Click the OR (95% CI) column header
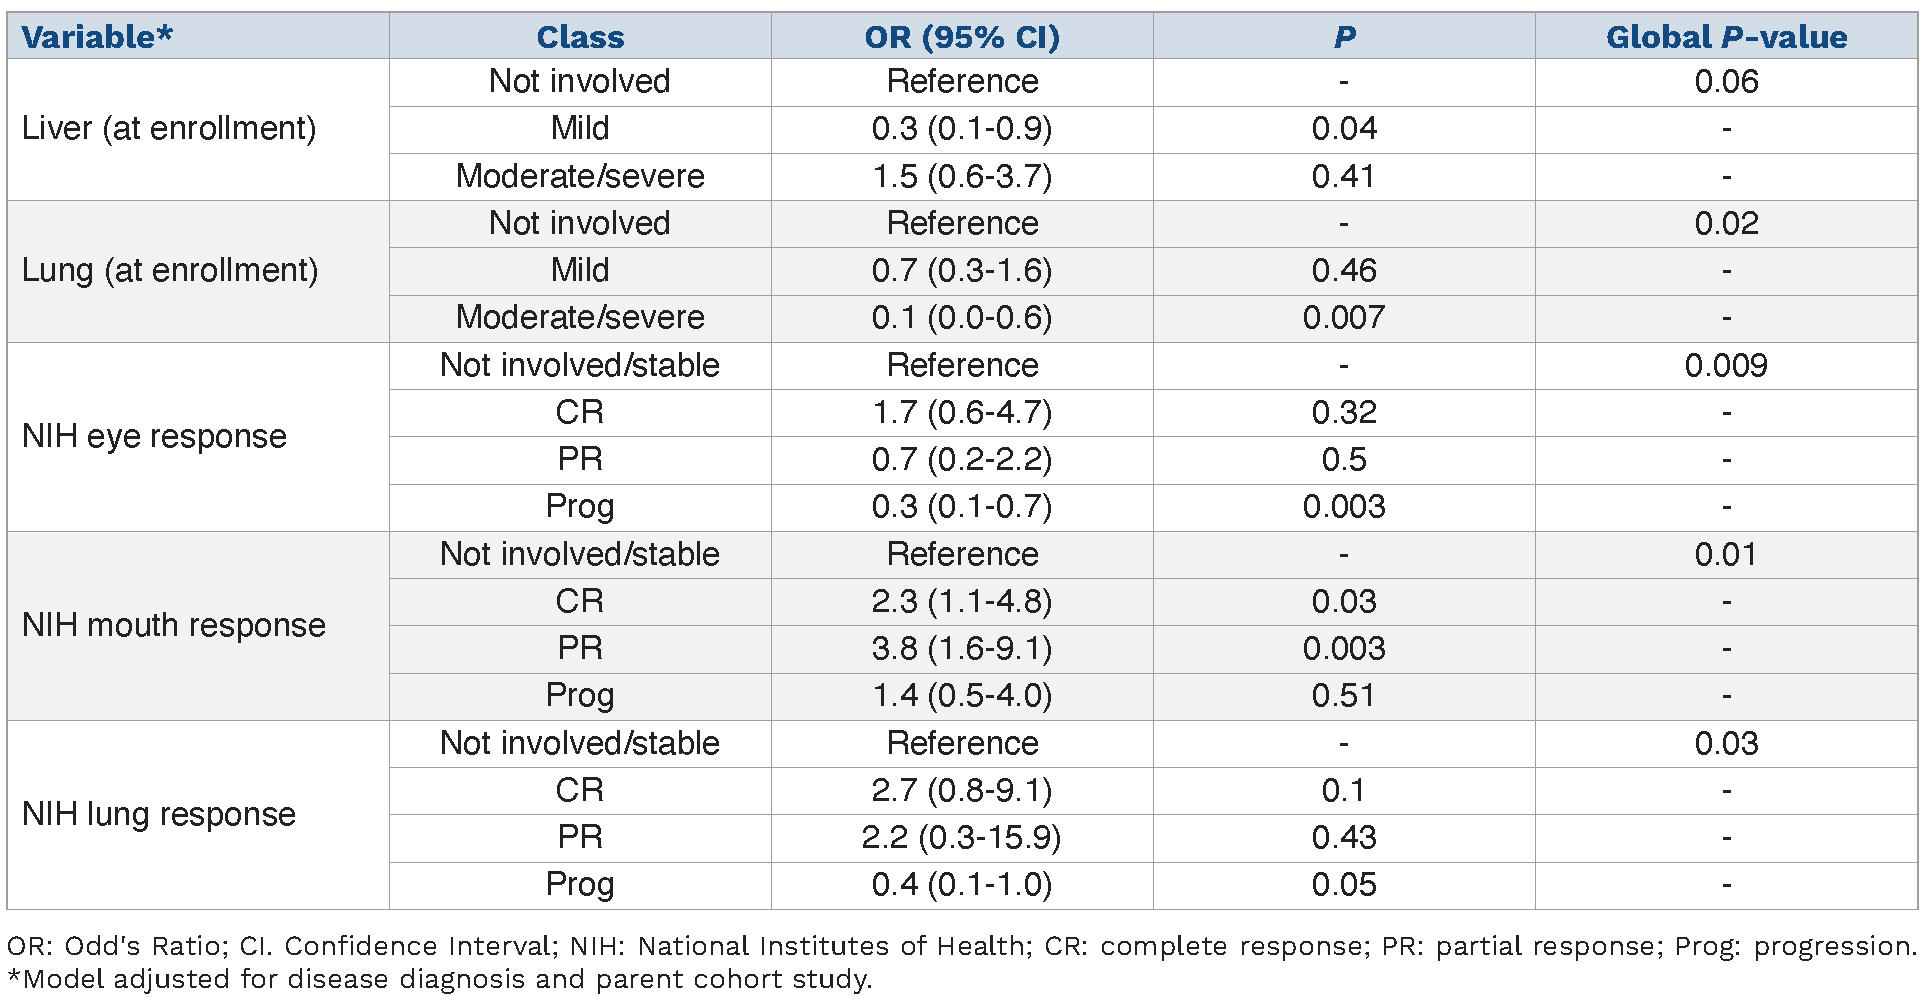 pos(962,37)
